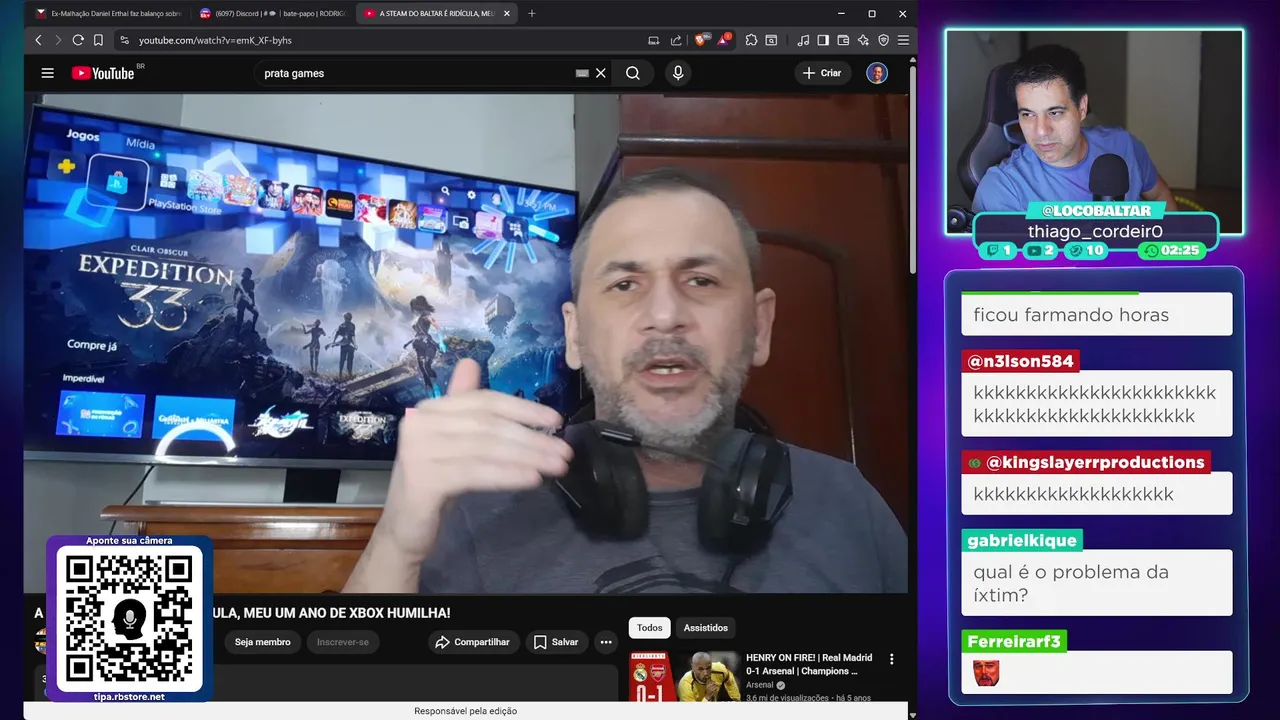
Task: Click the share icon in address bar
Action: pyautogui.click(x=676, y=40)
